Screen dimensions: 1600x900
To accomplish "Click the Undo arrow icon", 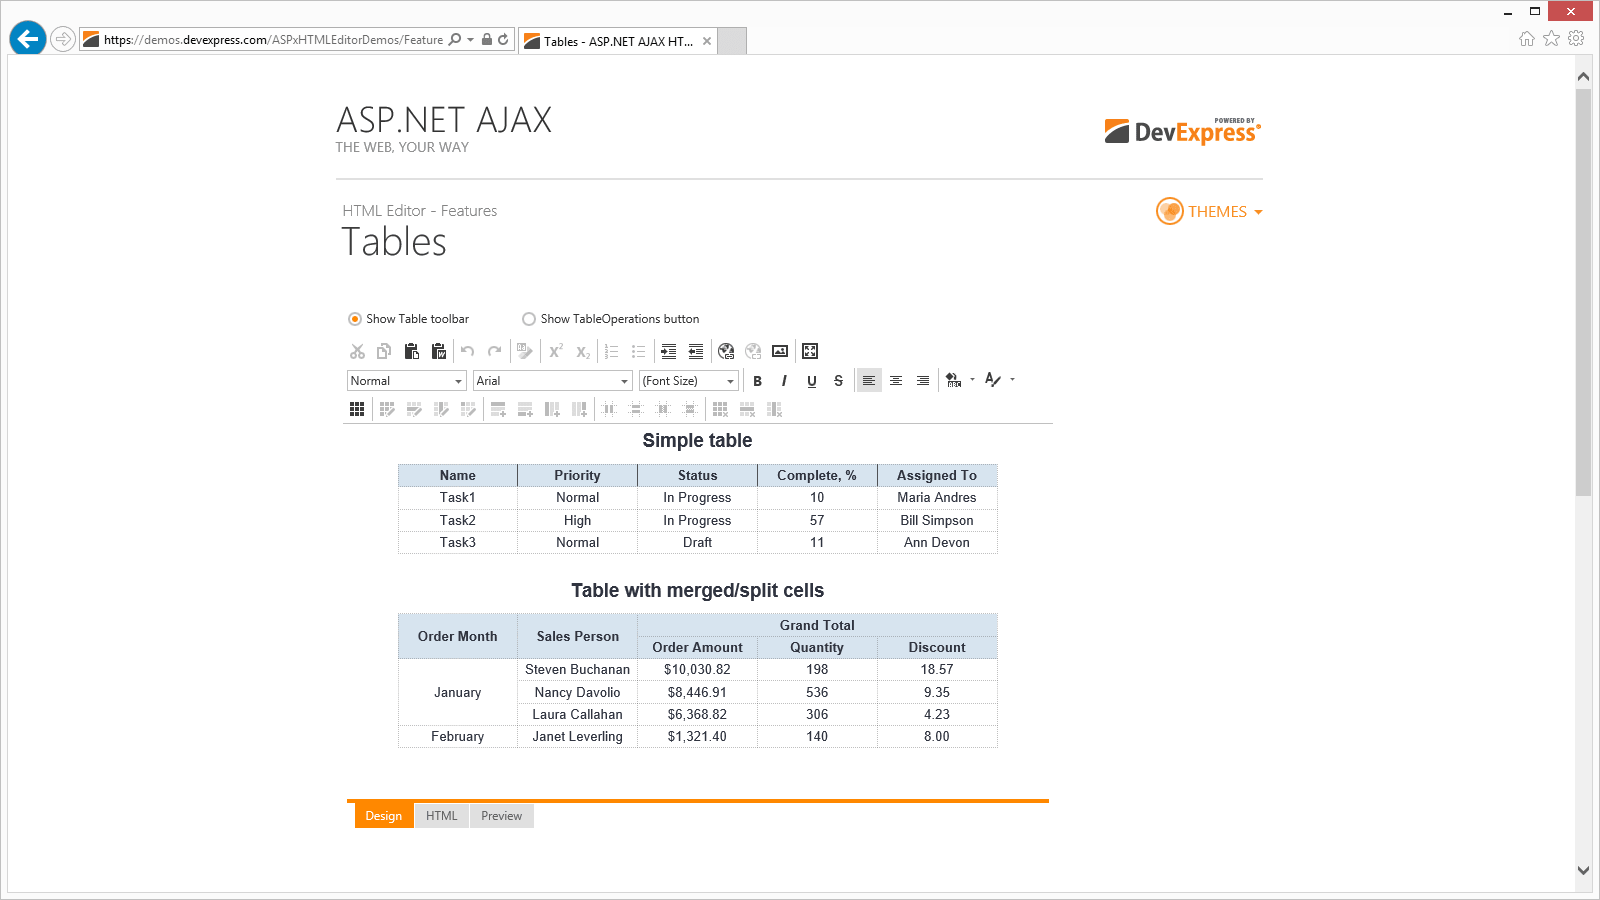I will [x=467, y=351].
